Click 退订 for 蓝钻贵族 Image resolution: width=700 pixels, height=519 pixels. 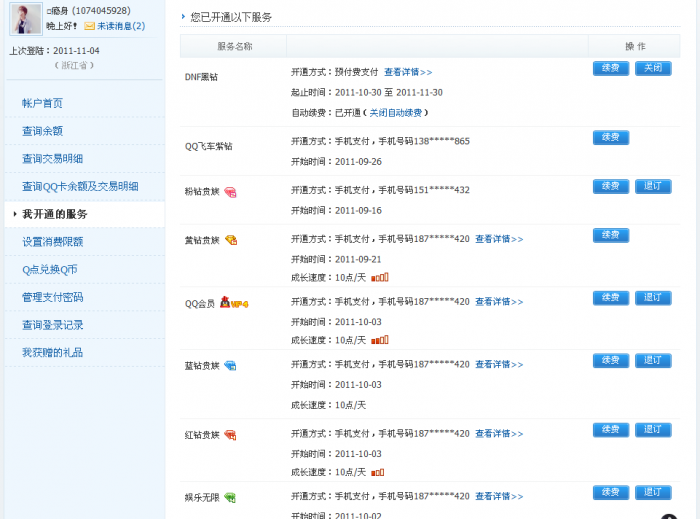(653, 361)
